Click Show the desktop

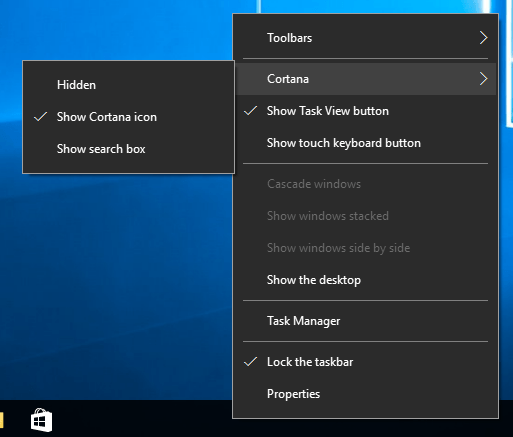pyautogui.click(x=365, y=280)
